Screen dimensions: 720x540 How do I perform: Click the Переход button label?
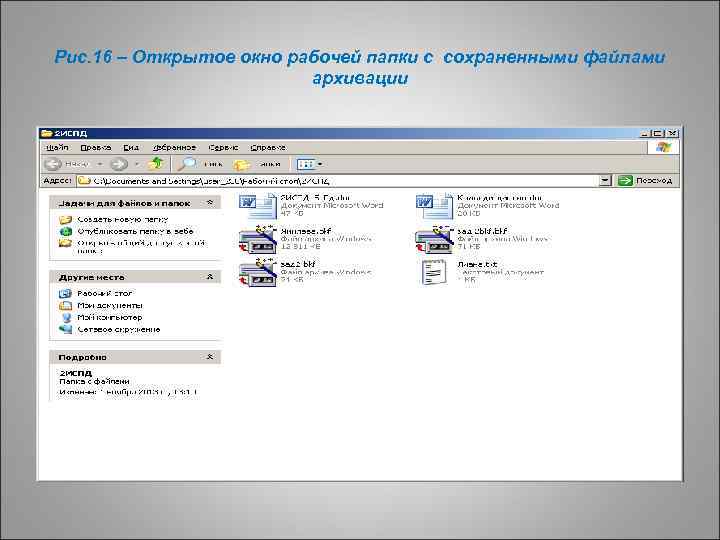[654, 180]
